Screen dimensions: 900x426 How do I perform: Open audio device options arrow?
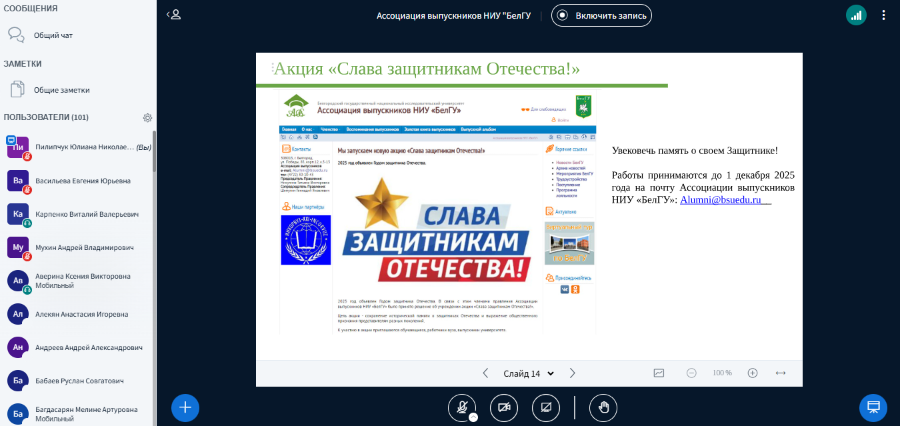click(x=473, y=417)
